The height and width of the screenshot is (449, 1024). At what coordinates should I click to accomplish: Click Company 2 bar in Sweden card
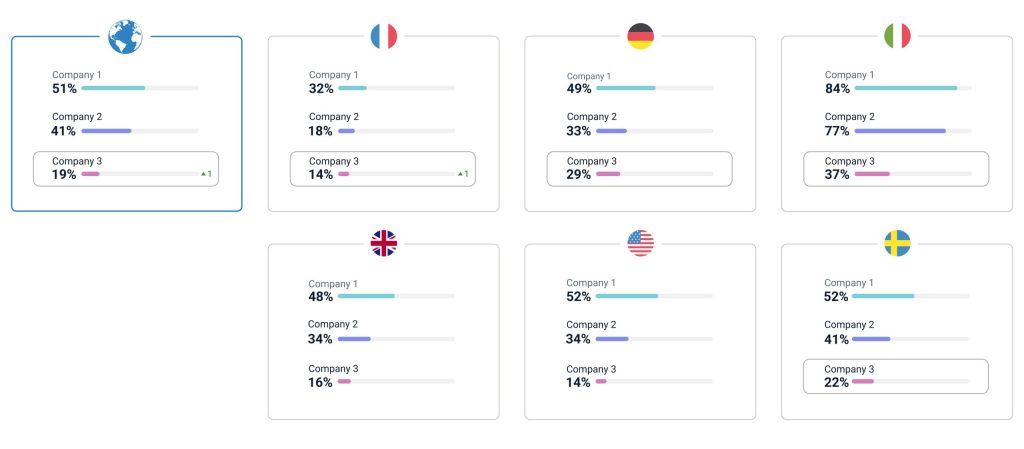[872, 339]
